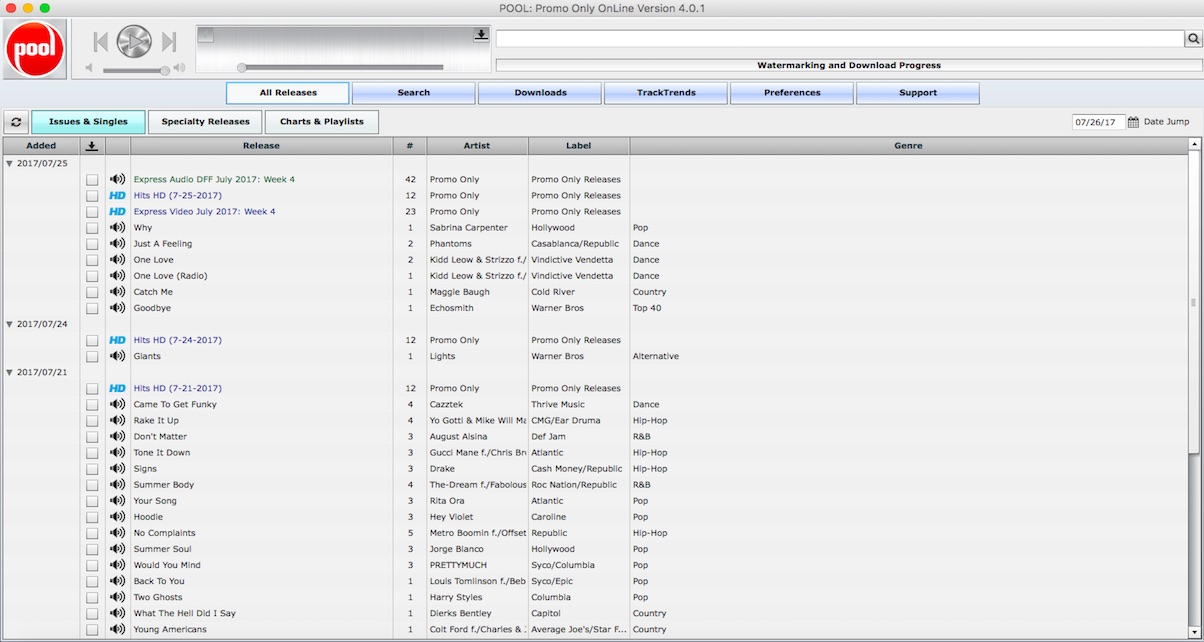Select the Back To You release
The image size is (1204, 642).
click(159, 581)
